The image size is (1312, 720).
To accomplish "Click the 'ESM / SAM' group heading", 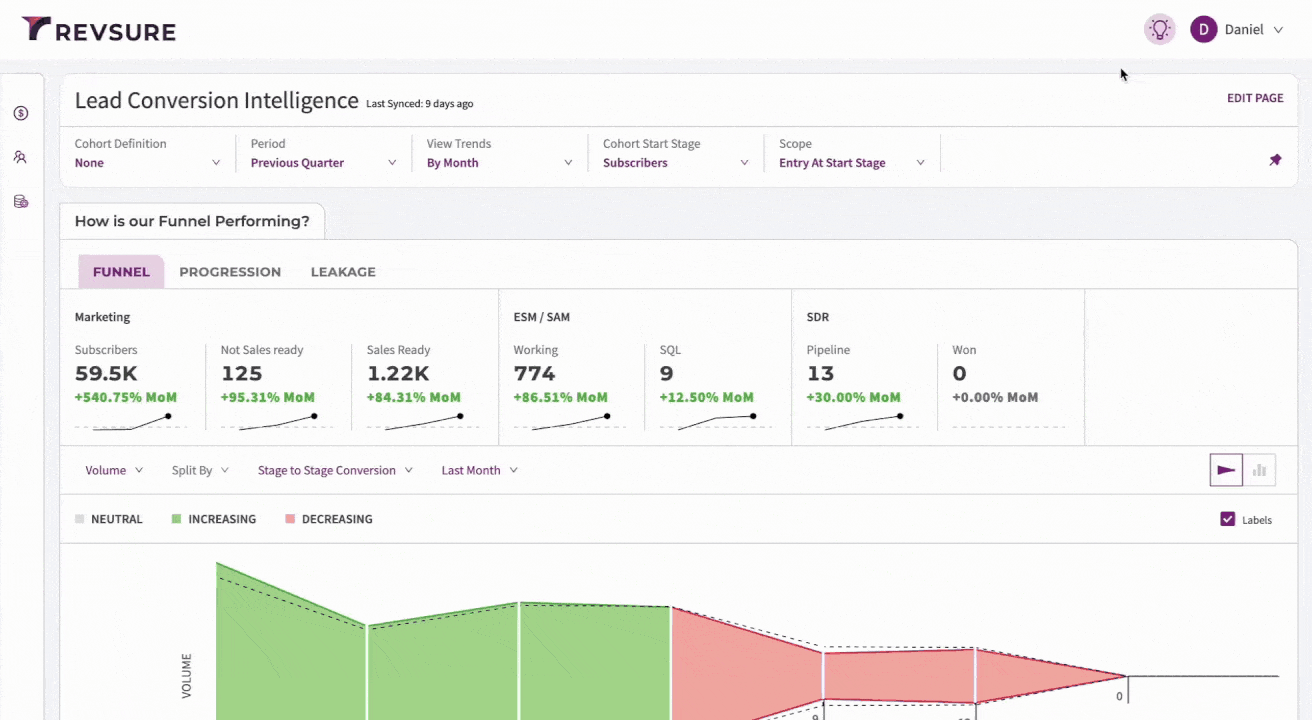I will (x=541, y=317).
